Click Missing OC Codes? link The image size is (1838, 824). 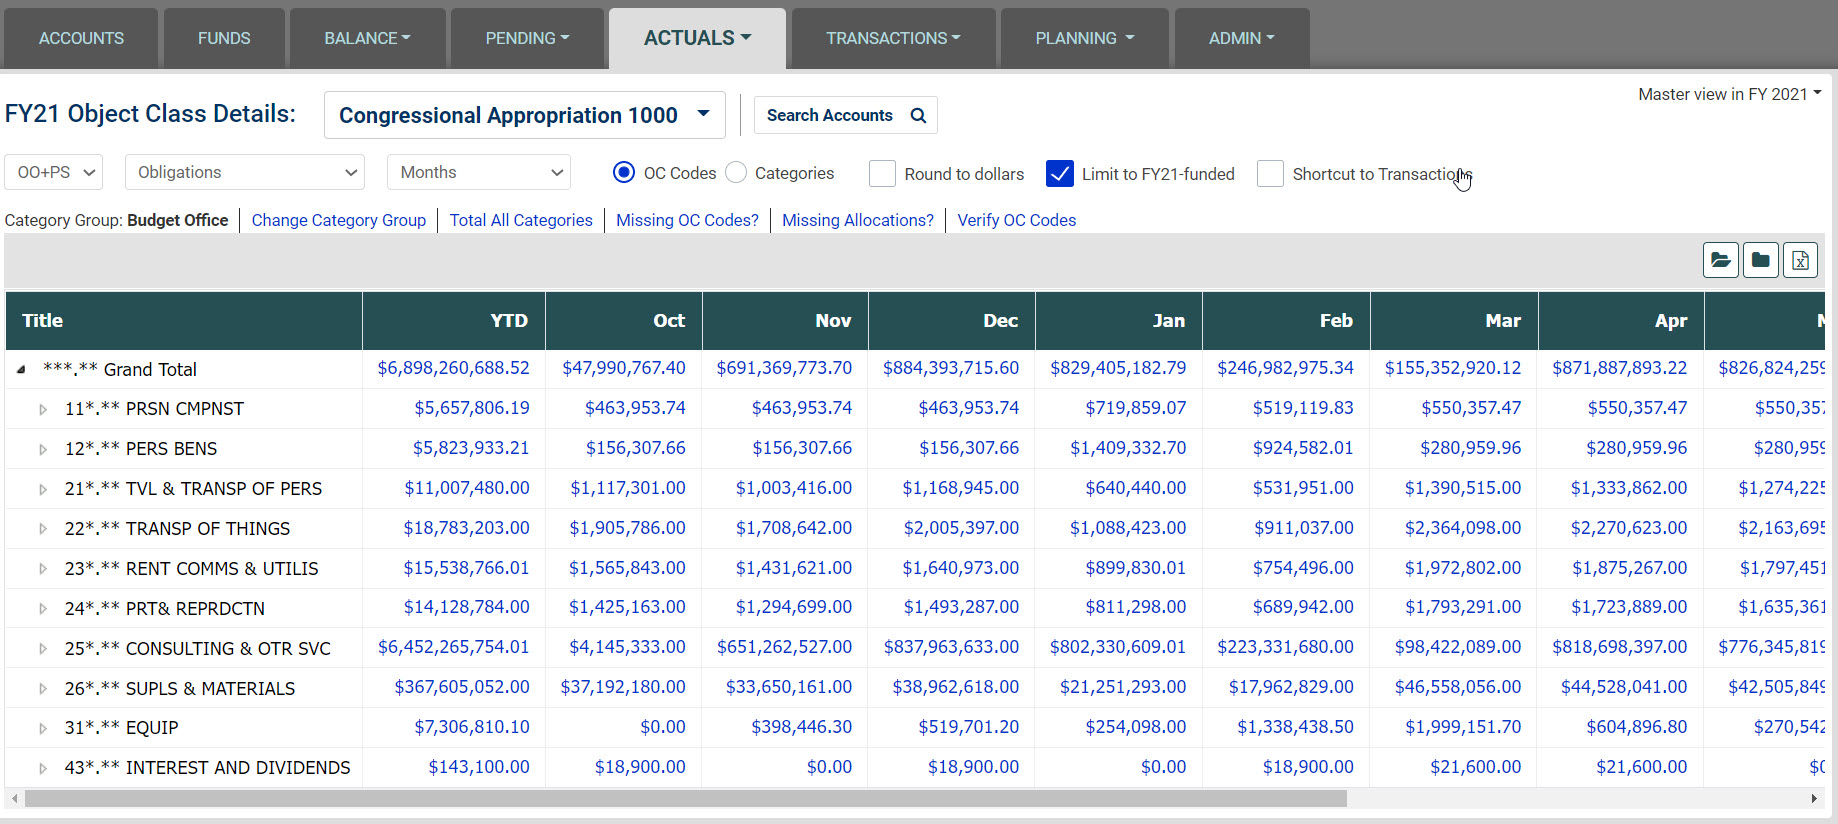[687, 220]
